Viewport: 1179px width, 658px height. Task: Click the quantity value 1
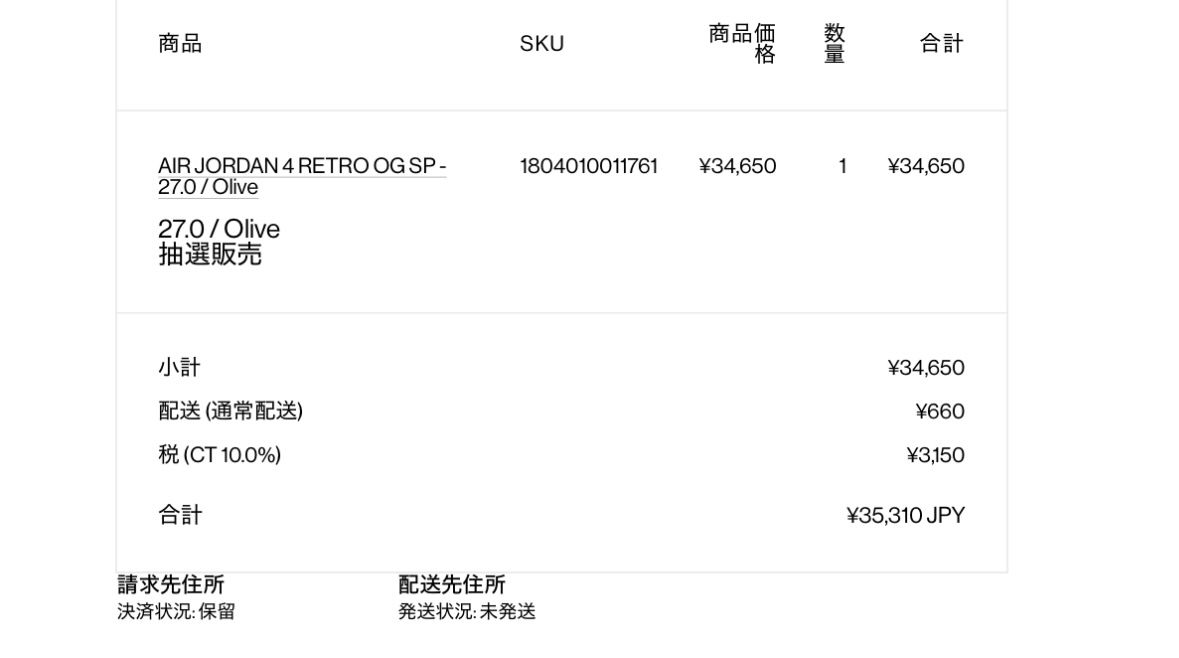[842, 166]
